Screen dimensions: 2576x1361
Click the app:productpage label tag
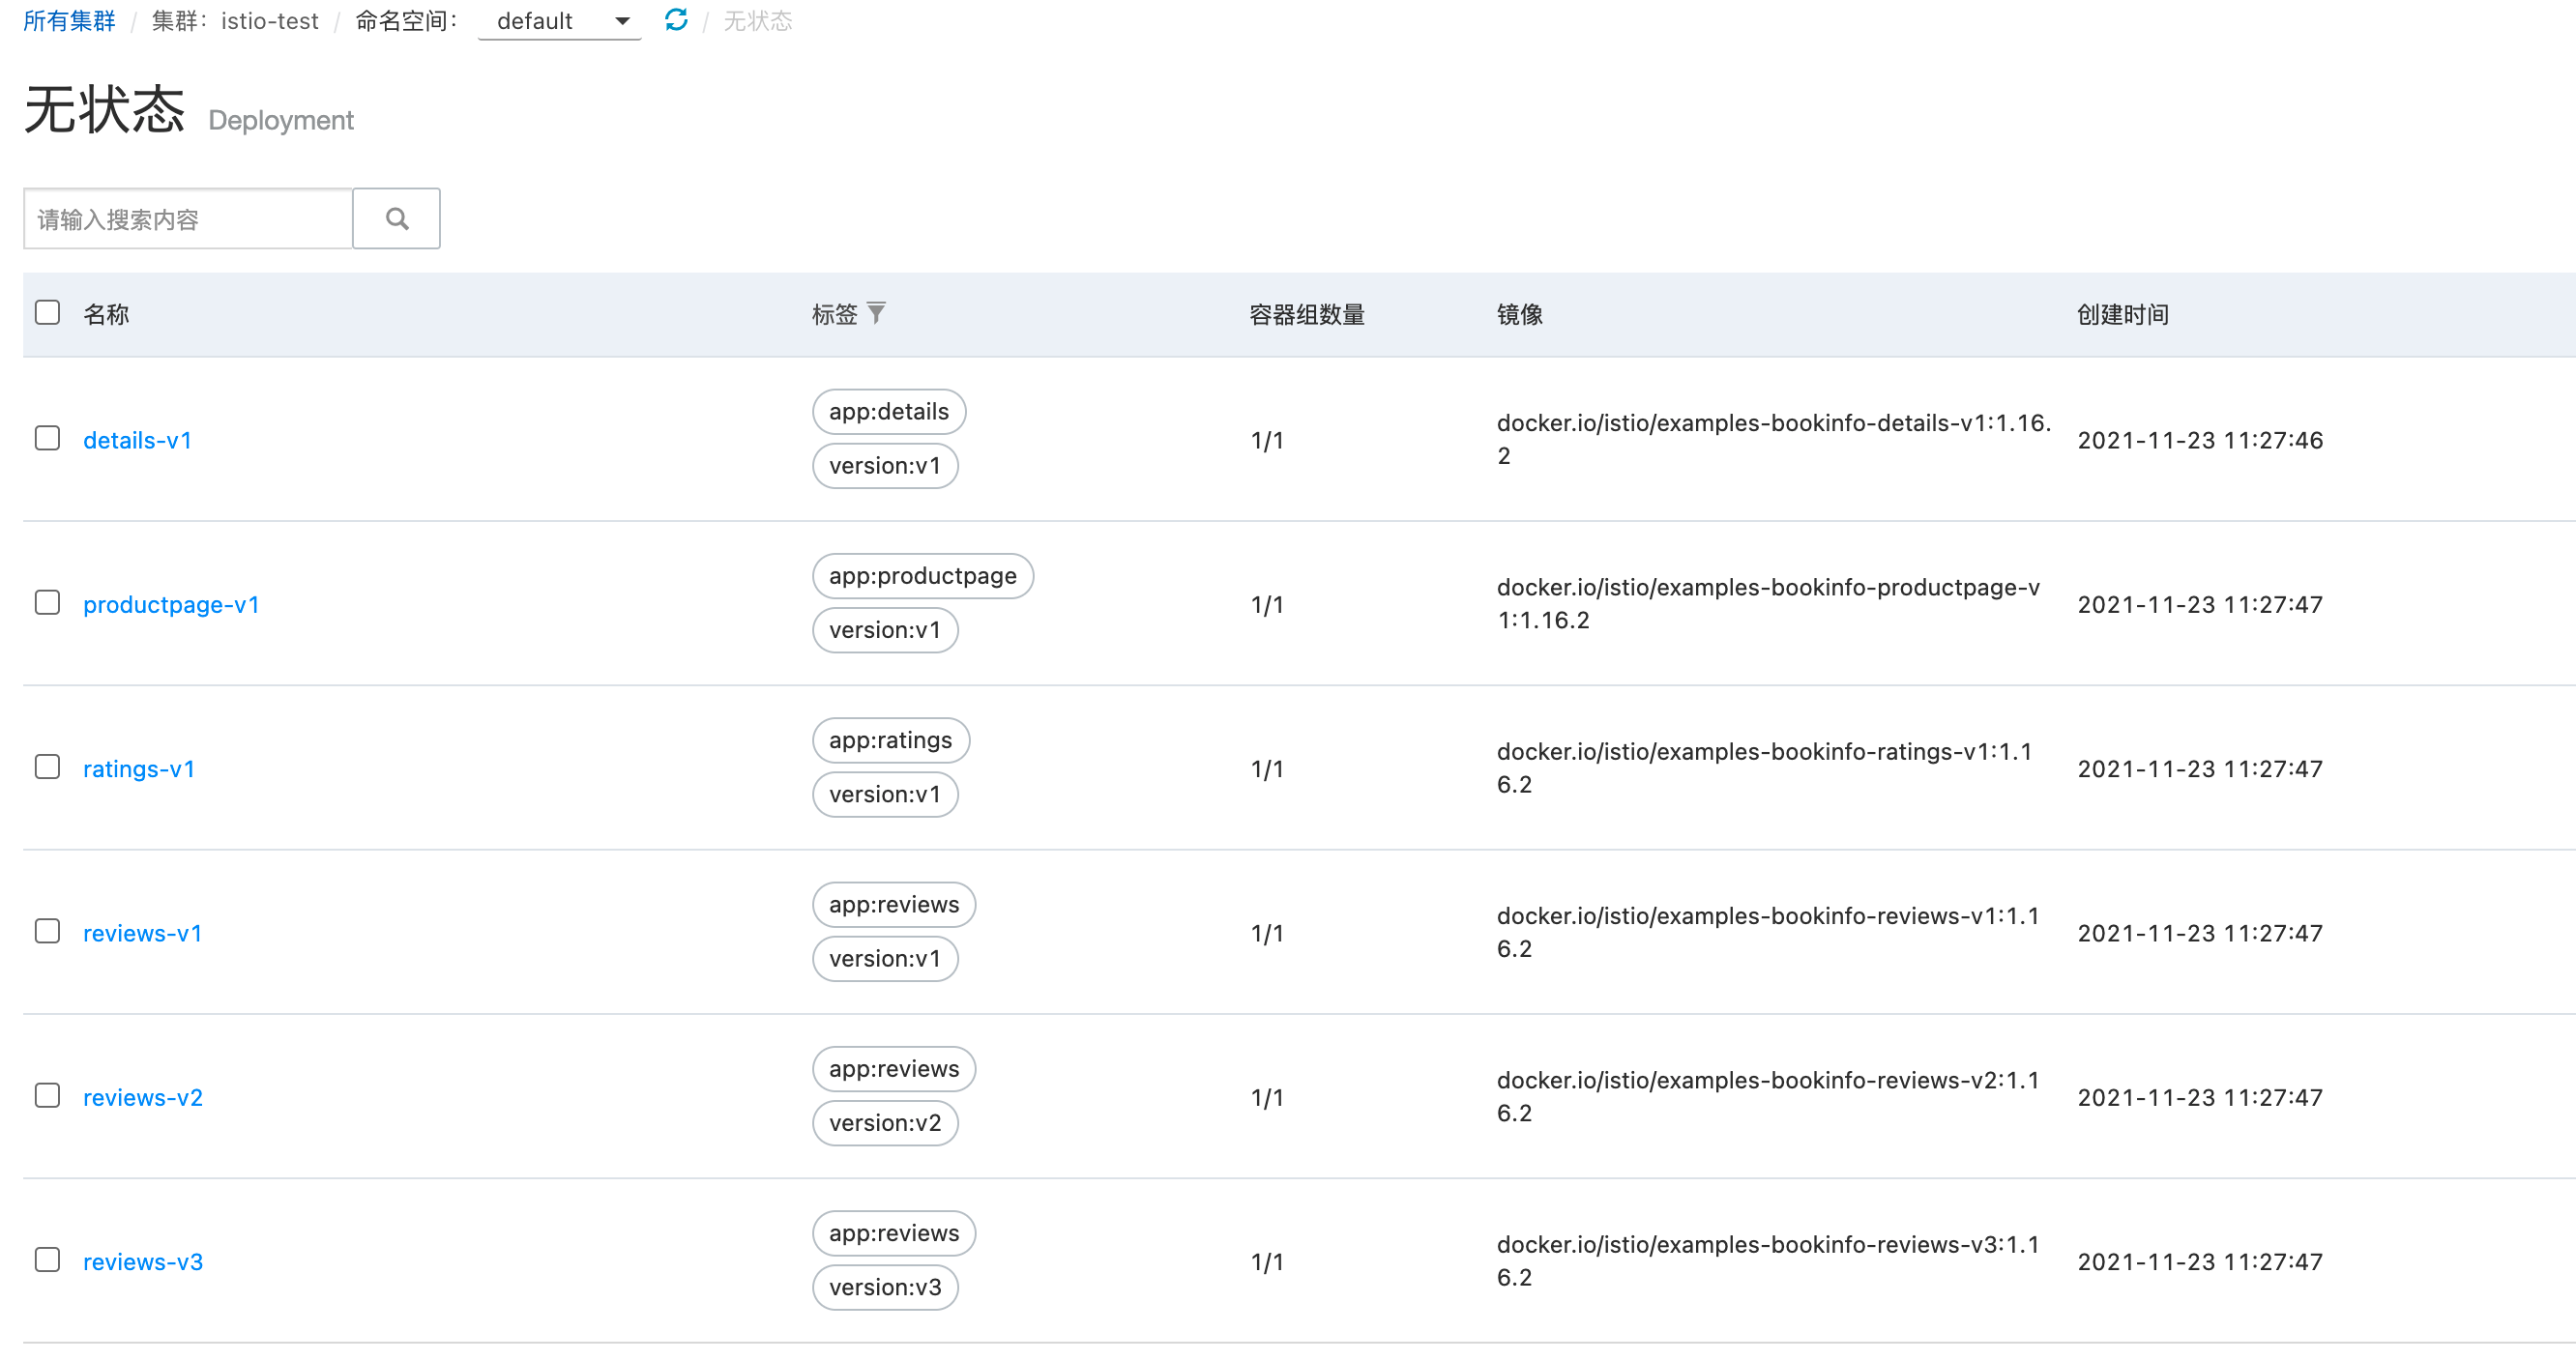tap(922, 576)
